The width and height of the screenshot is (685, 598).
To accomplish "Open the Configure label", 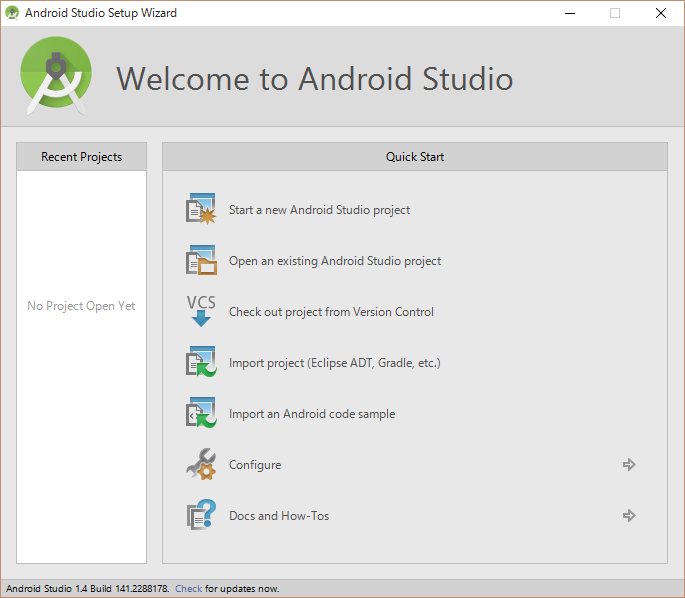I will click(x=255, y=465).
